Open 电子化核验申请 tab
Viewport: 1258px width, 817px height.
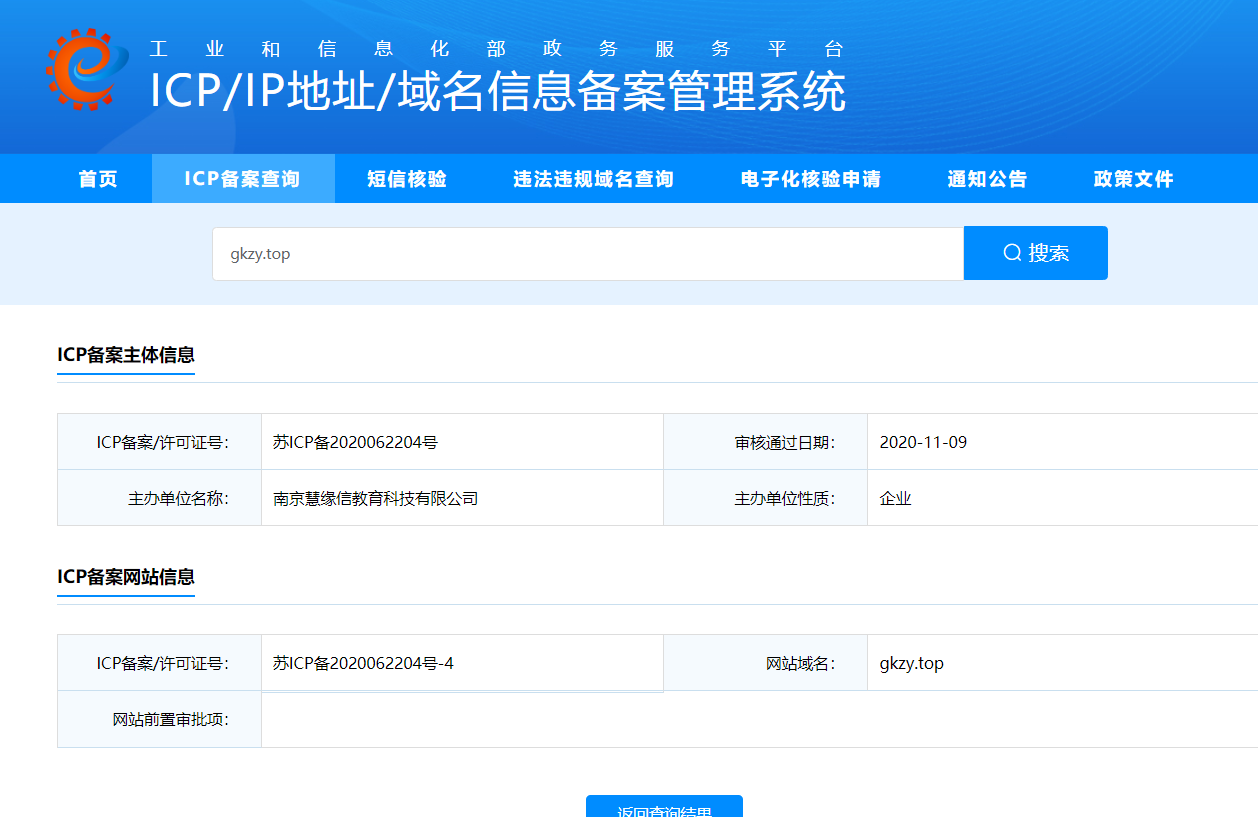811,179
